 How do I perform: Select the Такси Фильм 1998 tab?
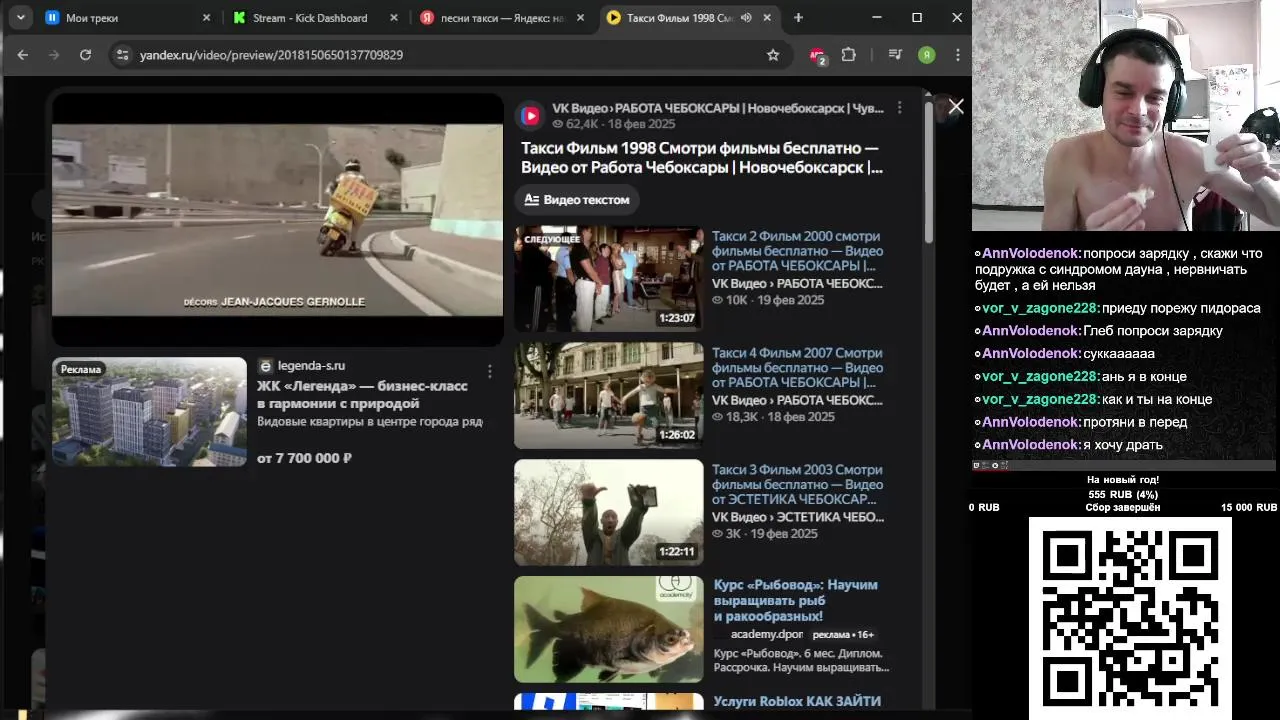(690, 17)
